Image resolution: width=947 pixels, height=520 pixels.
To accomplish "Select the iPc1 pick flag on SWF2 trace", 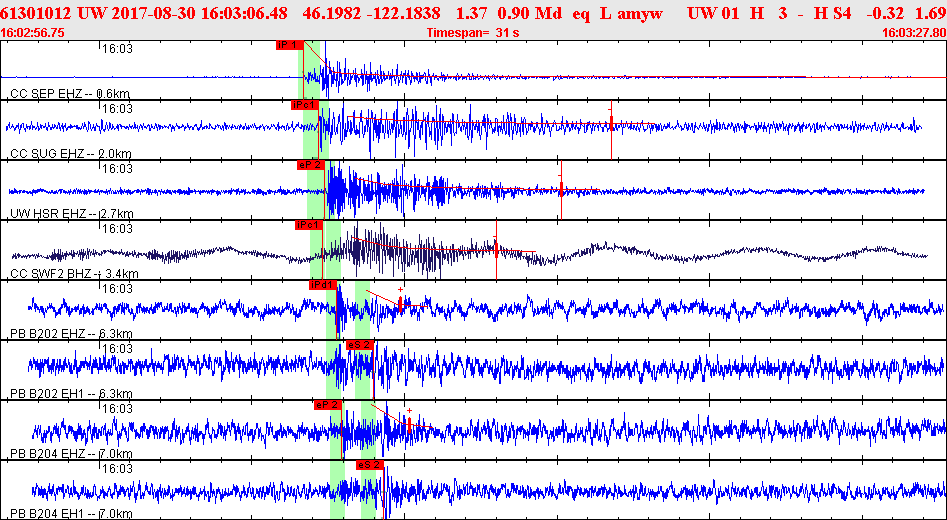I will (309, 225).
